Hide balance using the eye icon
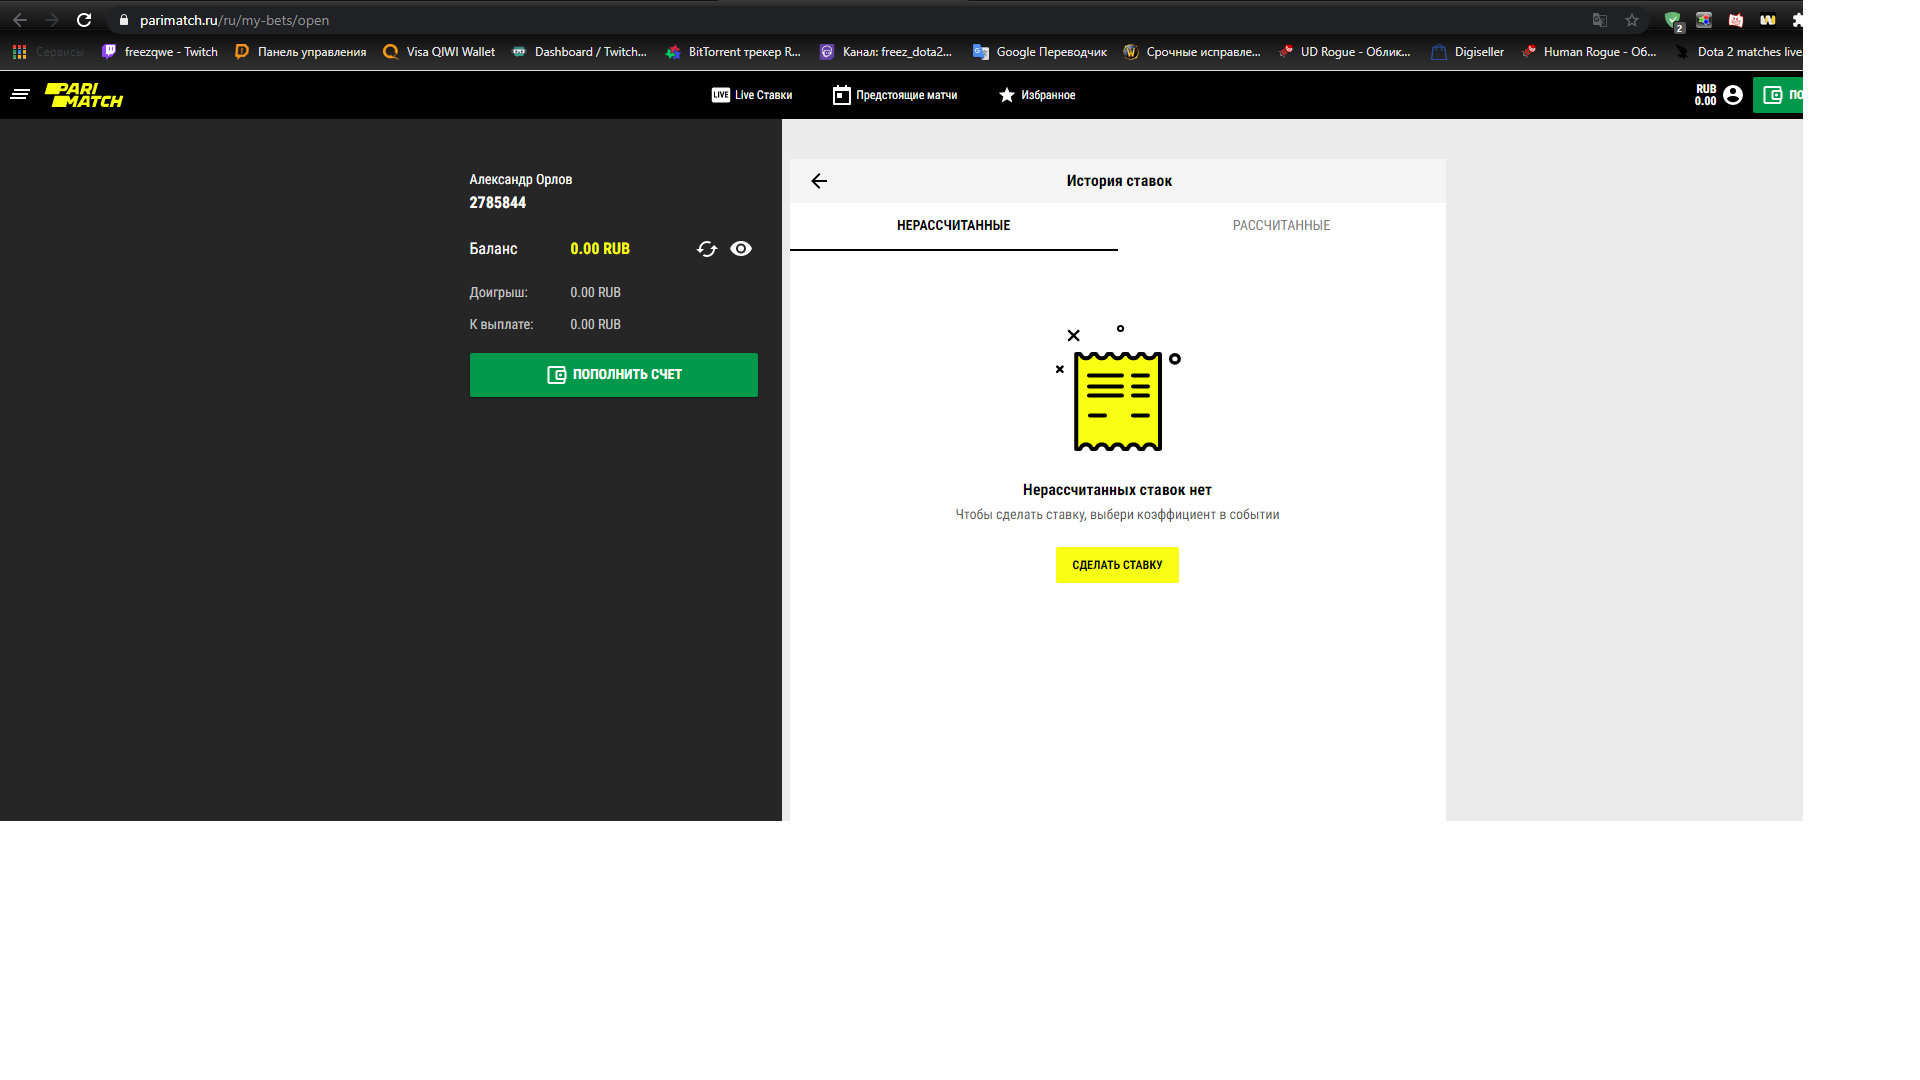This screenshot has width=1920, height=1080. pos(741,249)
